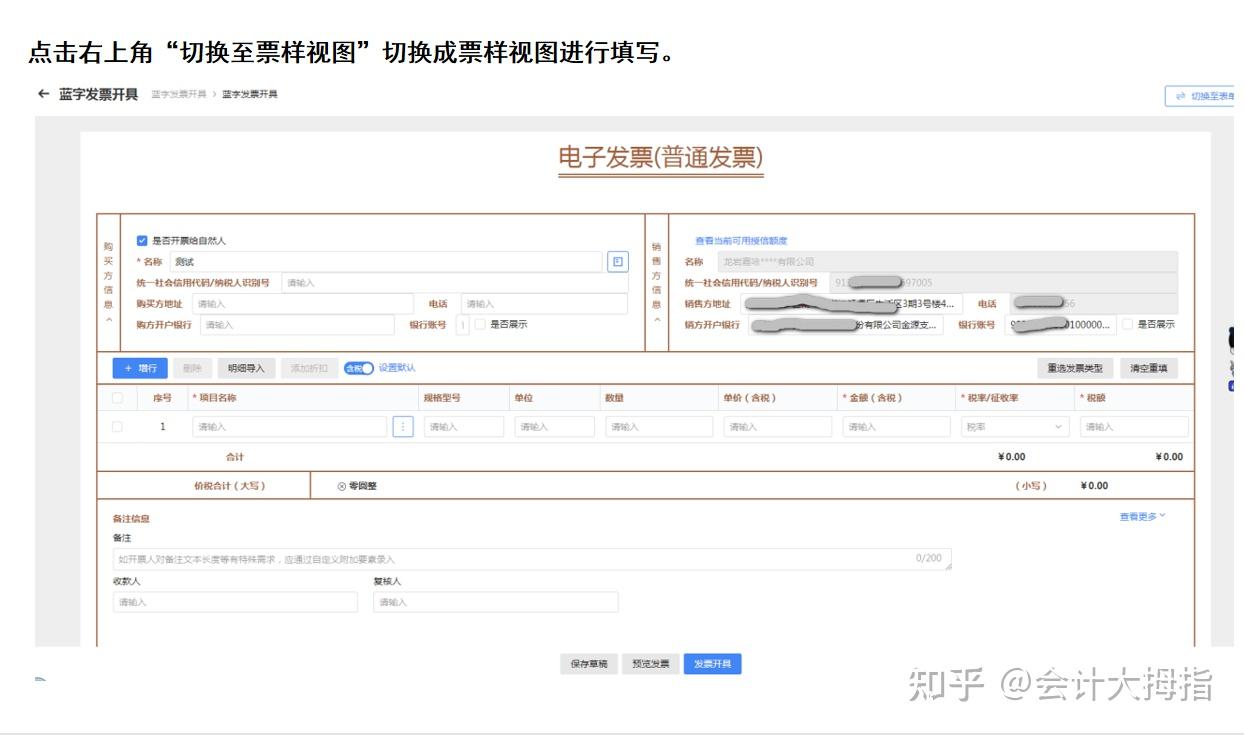
Task: Click the buyer 电话 input field
Action: click(544, 304)
